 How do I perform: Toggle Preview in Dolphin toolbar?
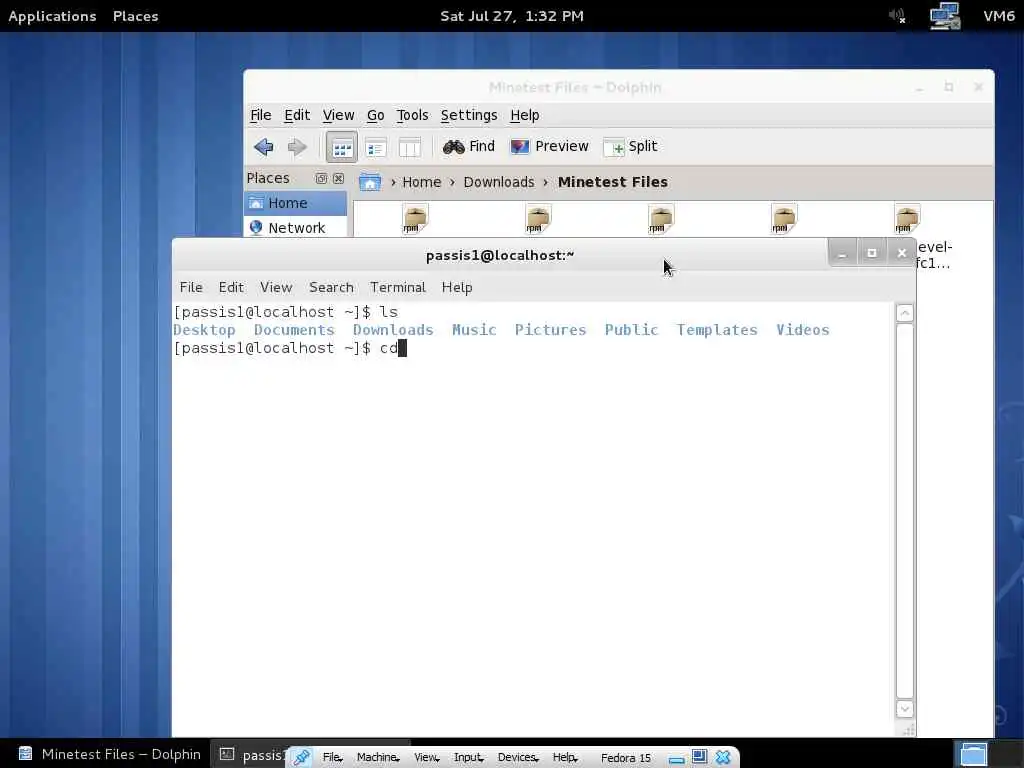point(549,146)
